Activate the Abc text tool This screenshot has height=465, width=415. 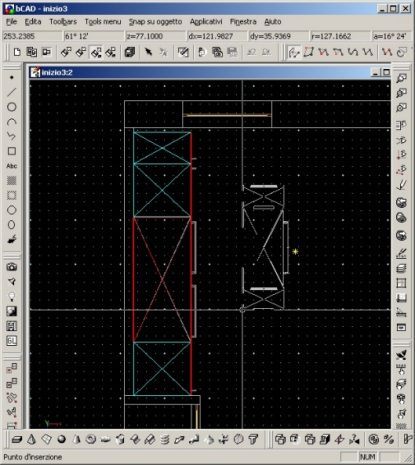[x=12, y=166]
